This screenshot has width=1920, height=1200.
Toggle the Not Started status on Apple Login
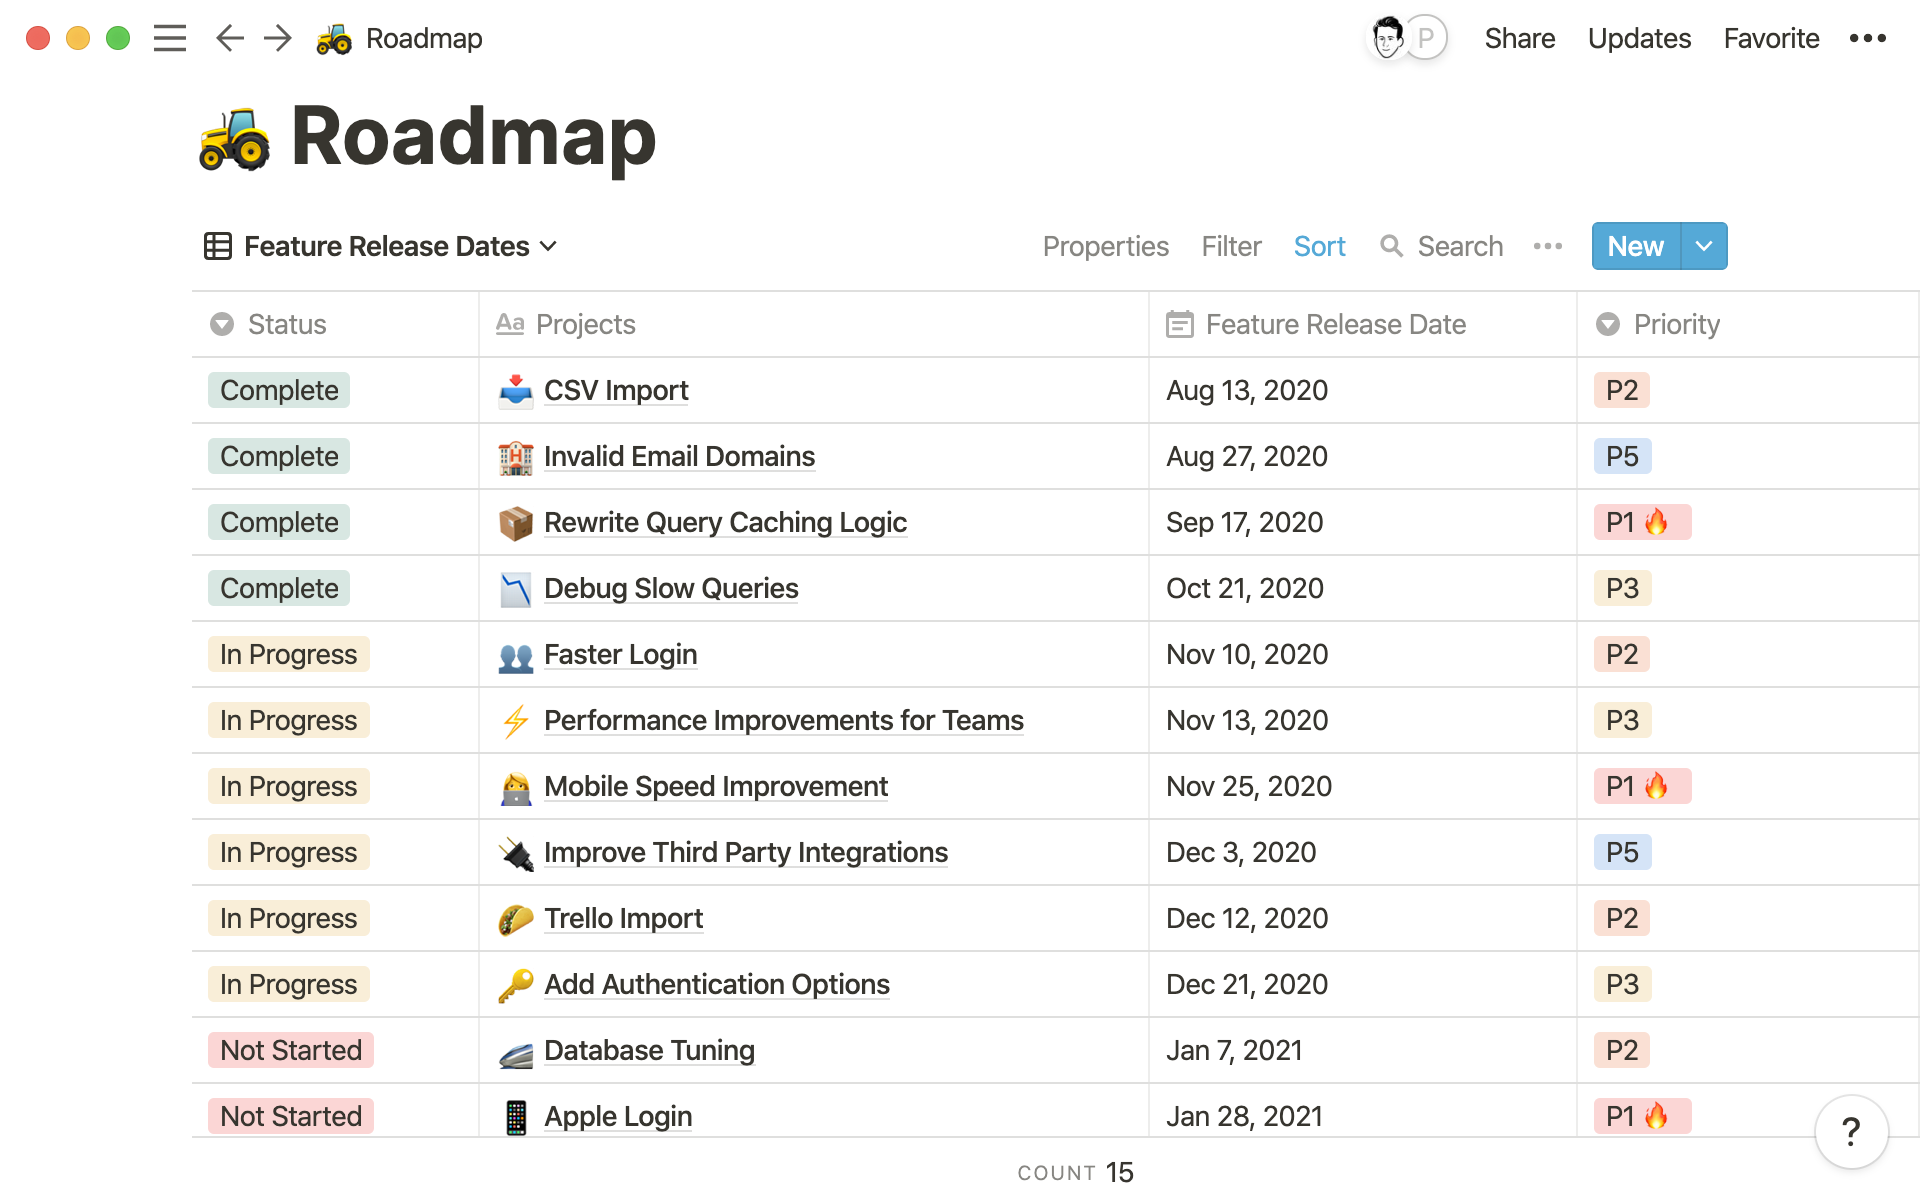point(290,1116)
